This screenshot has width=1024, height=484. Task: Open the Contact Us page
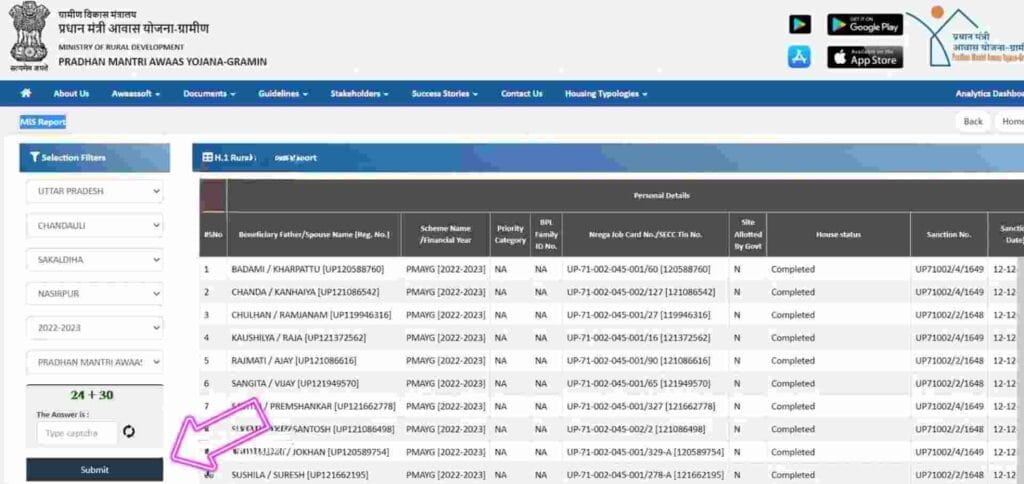[522, 93]
